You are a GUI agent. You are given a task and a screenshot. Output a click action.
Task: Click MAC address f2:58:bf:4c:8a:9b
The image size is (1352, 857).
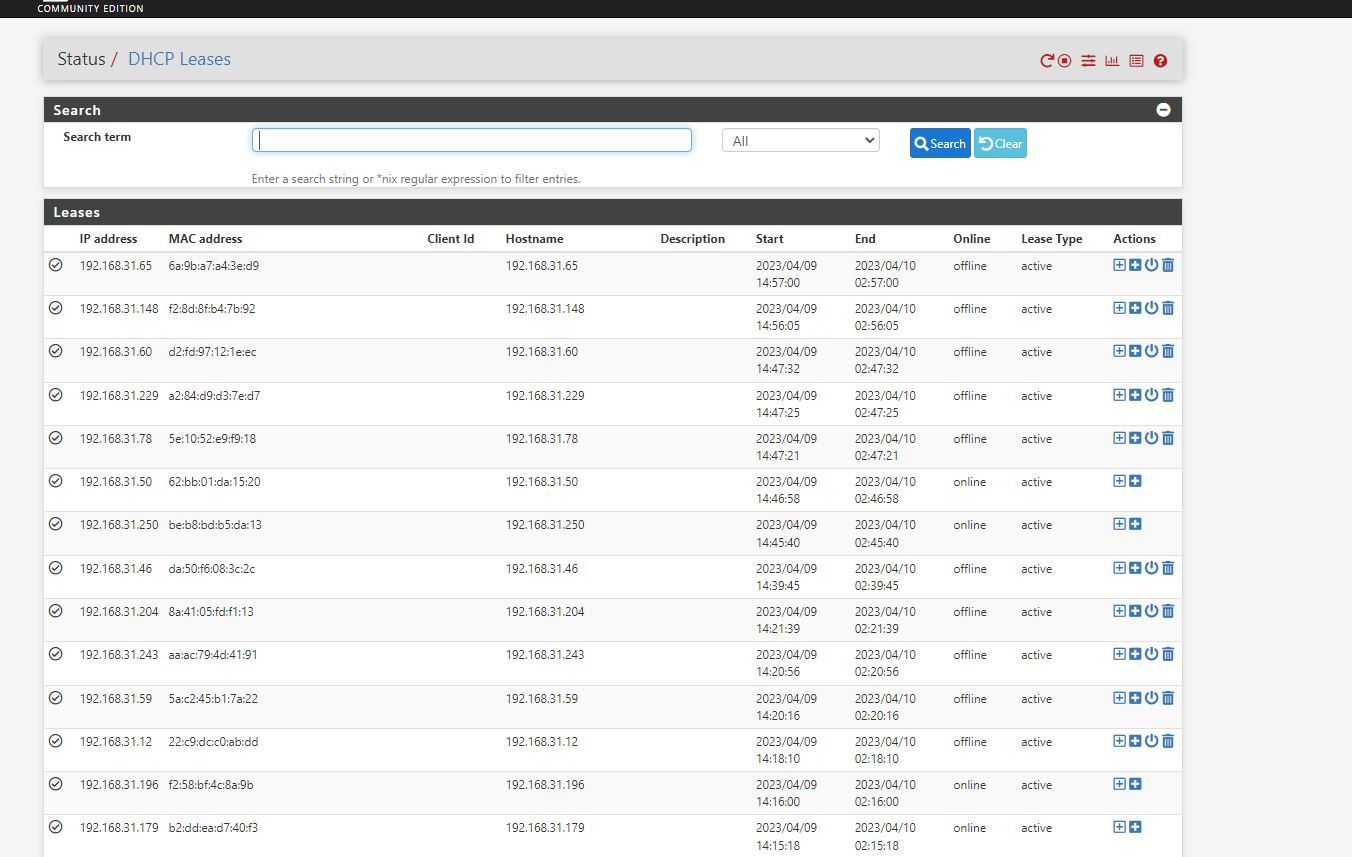click(210, 785)
